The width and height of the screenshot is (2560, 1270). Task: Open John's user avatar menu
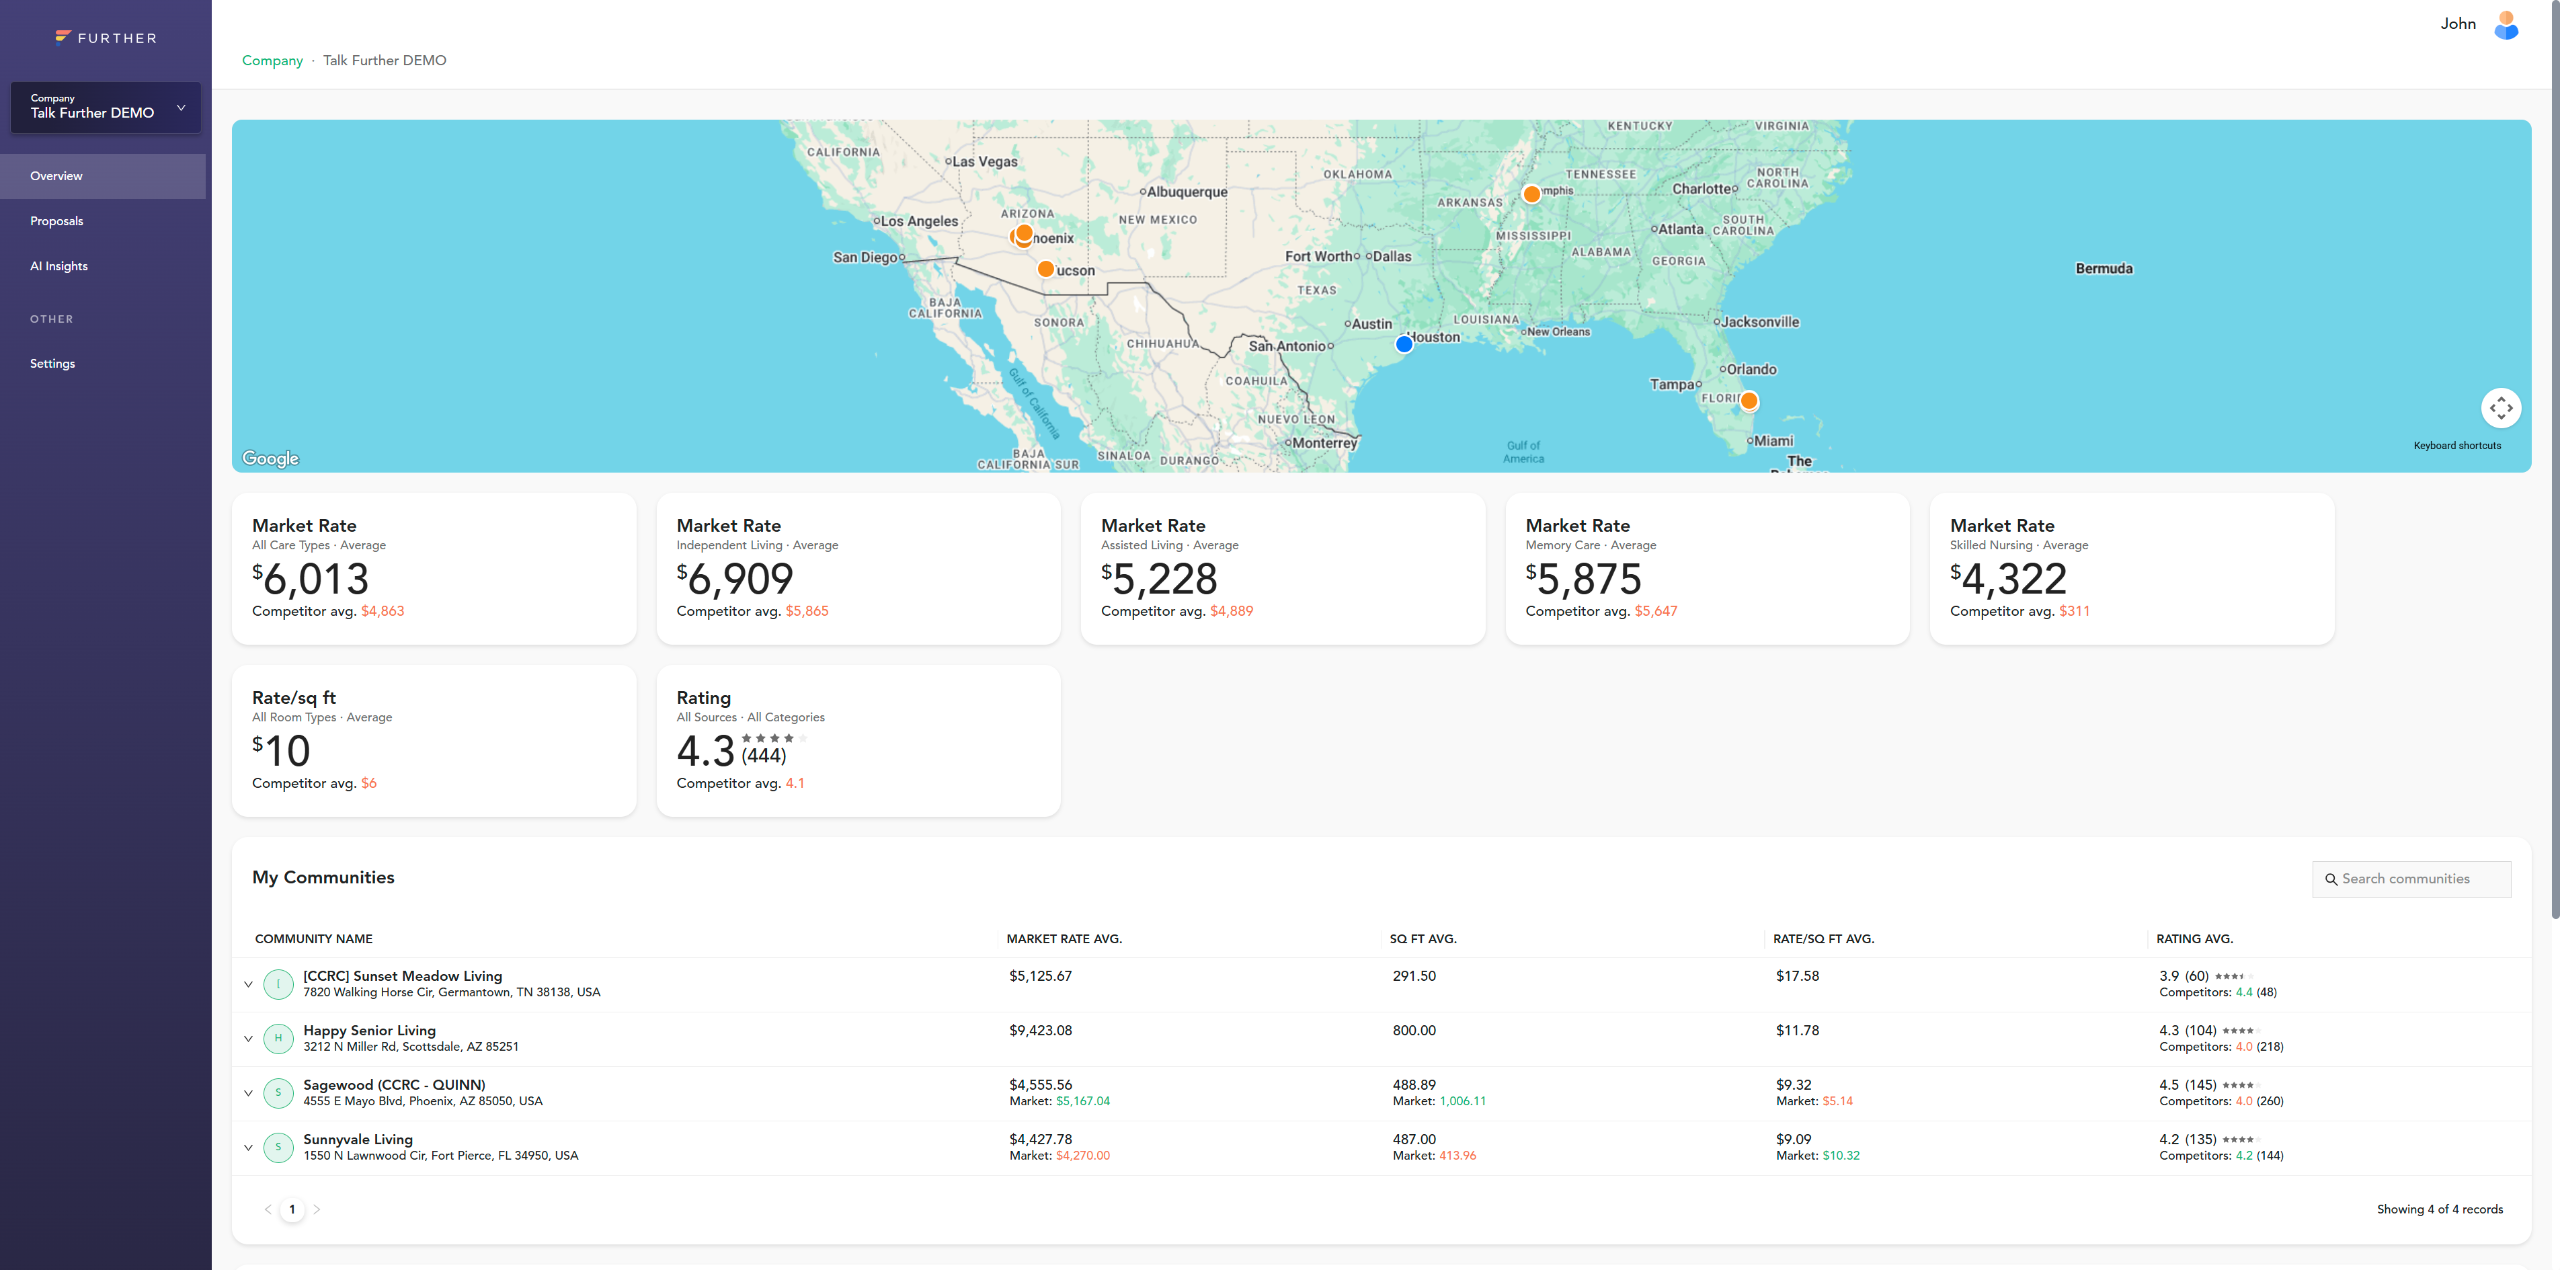(2505, 25)
